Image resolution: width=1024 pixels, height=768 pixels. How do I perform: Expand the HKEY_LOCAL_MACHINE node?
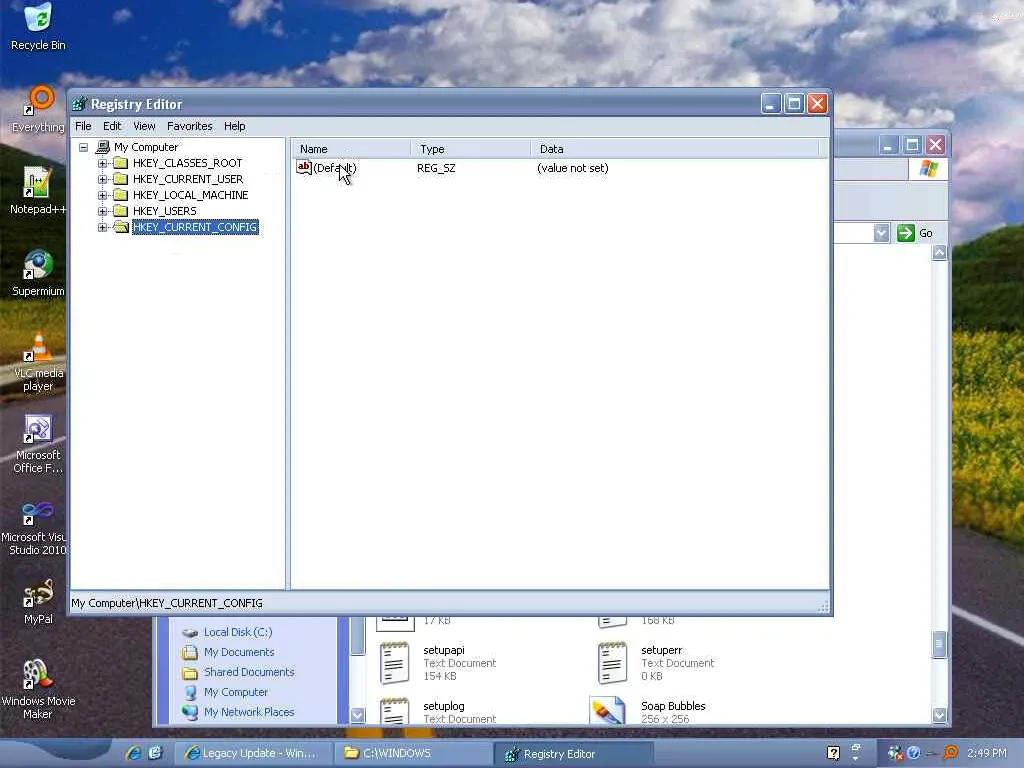(103, 195)
